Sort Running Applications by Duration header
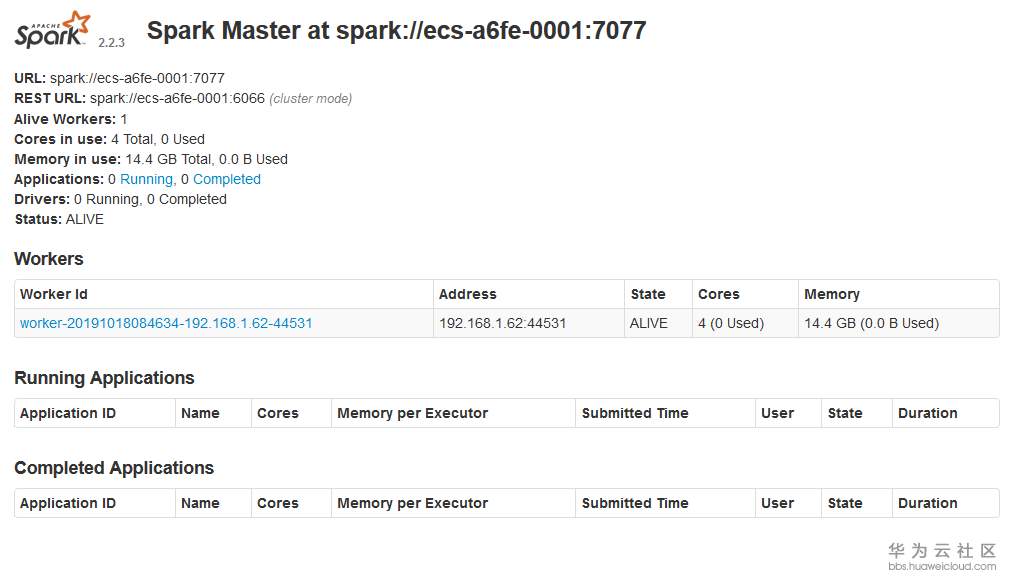Screen dimensions: 1010x581 point(928,413)
